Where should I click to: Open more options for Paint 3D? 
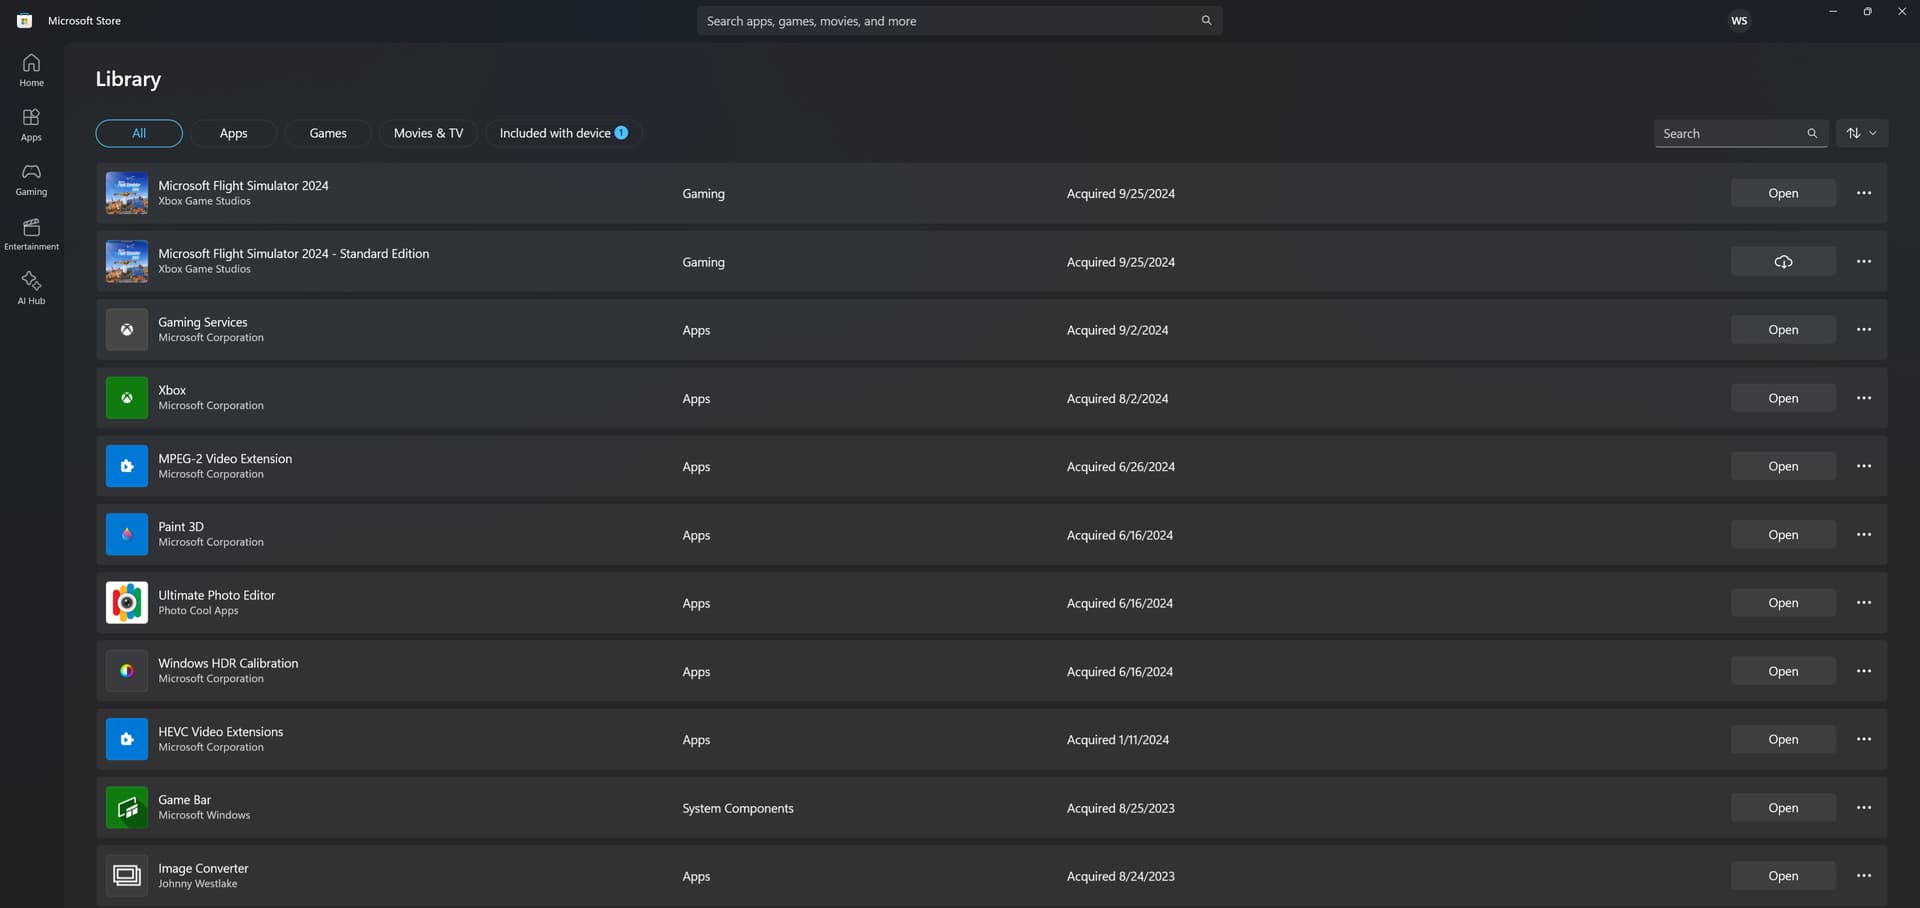click(x=1864, y=535)
